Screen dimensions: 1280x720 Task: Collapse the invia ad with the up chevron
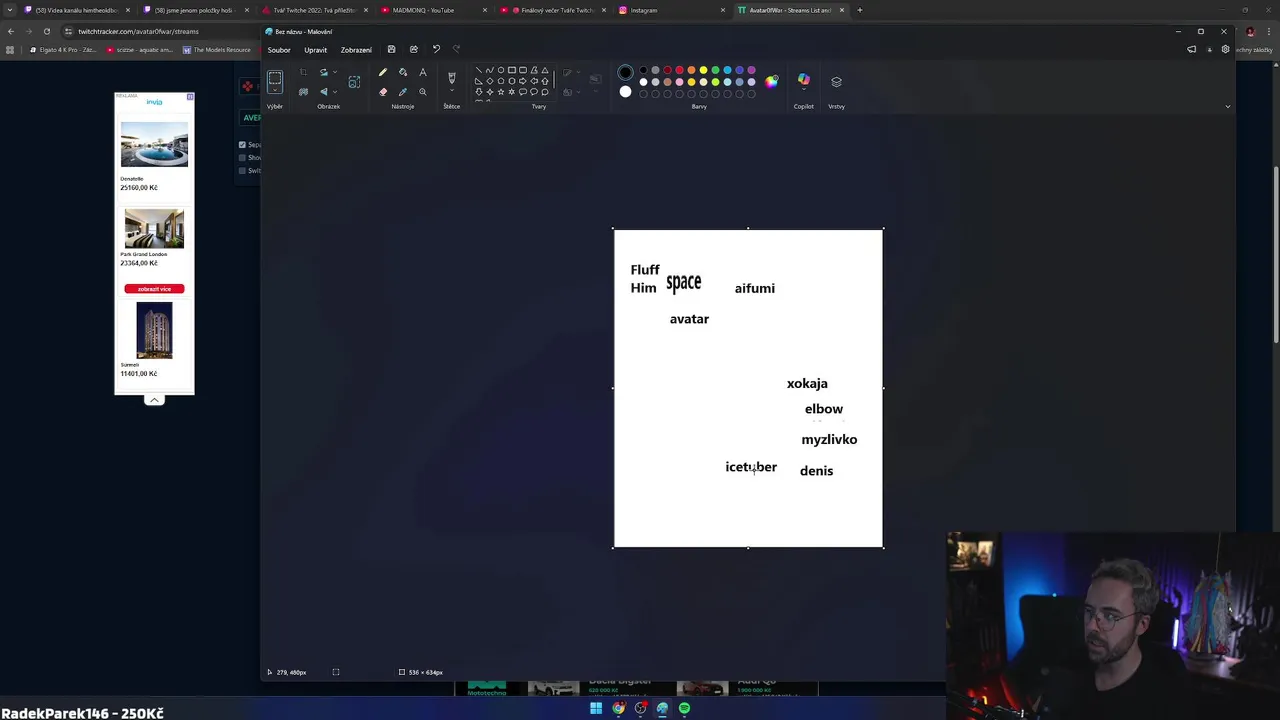pyautogui.click(x=154, y=400)
